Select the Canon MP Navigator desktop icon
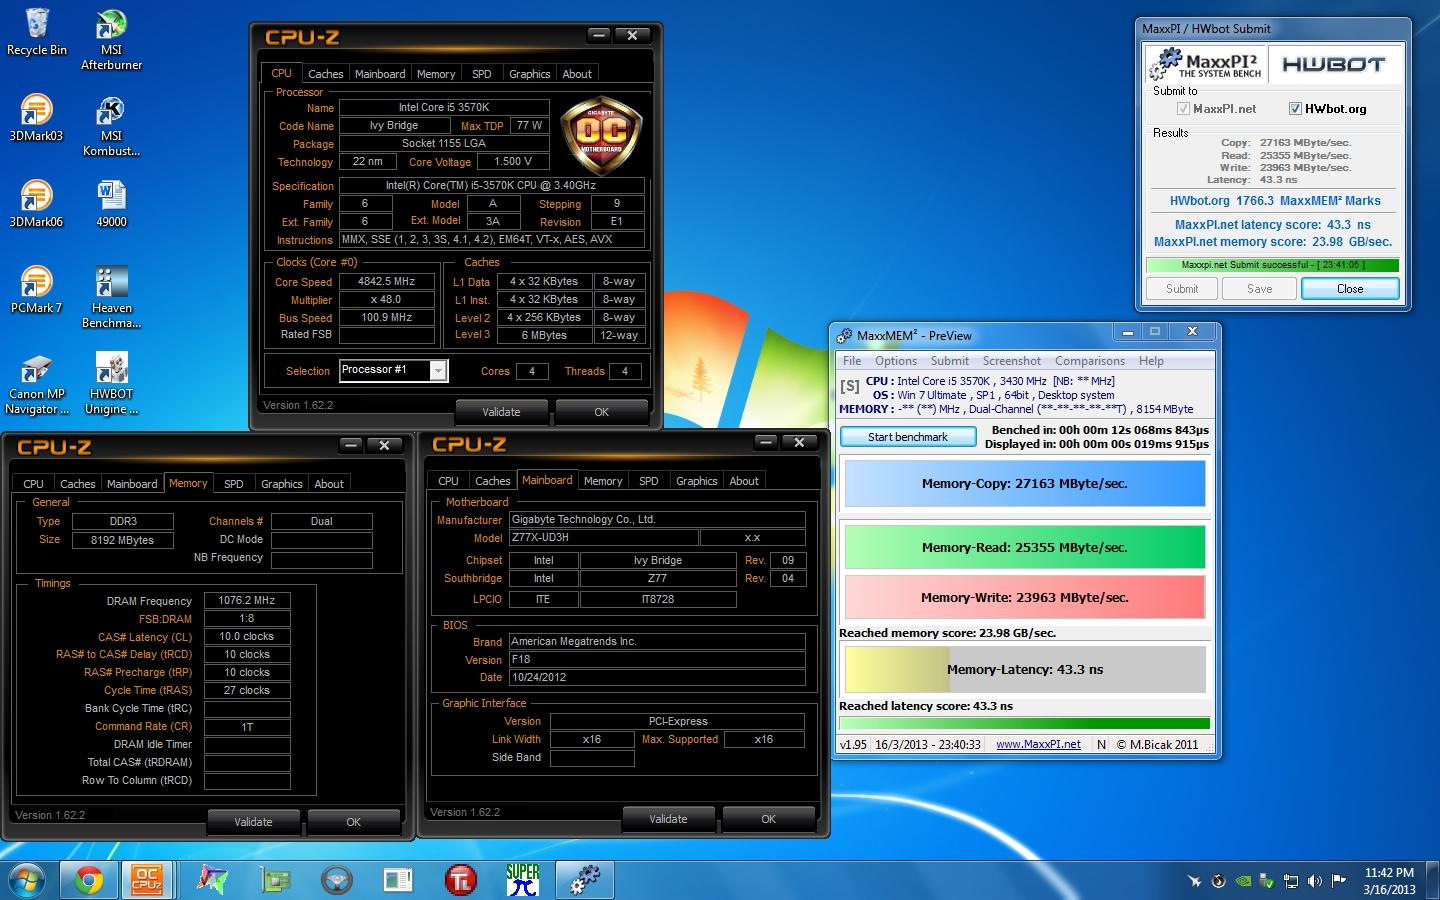 [36, 384]
